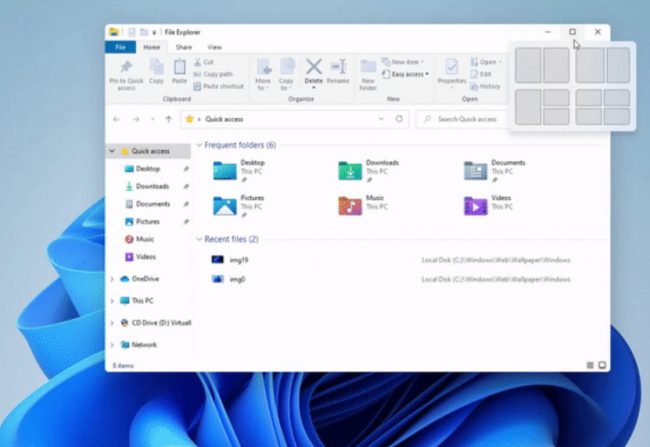The height and width of the screenshot is (447, 650).
Task: Open the Videos frequent folder
Action: coord(488,206)
